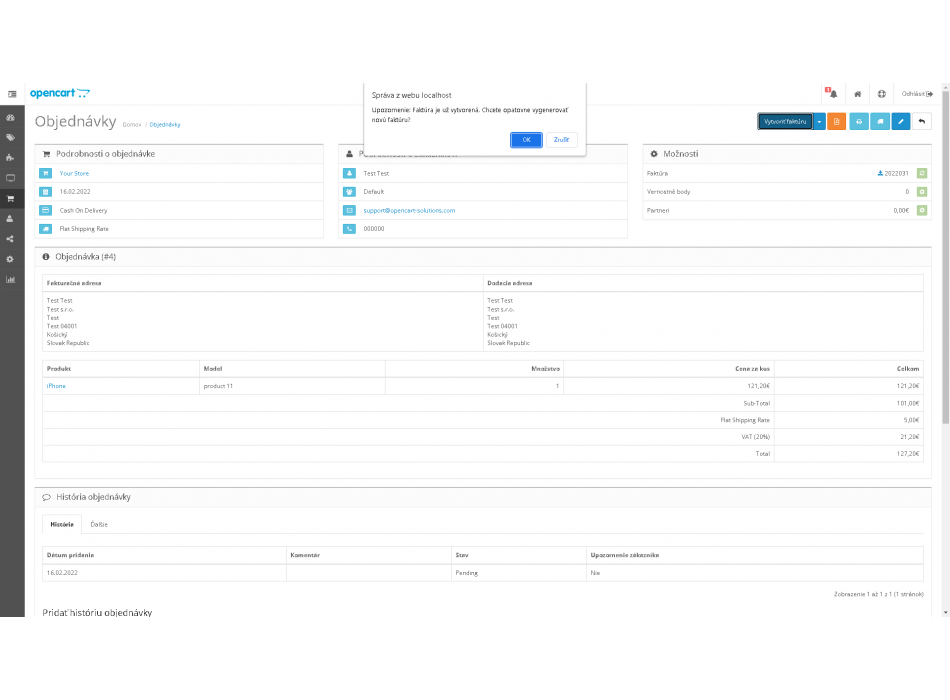Open the notifications bell icon

point(831,93)
